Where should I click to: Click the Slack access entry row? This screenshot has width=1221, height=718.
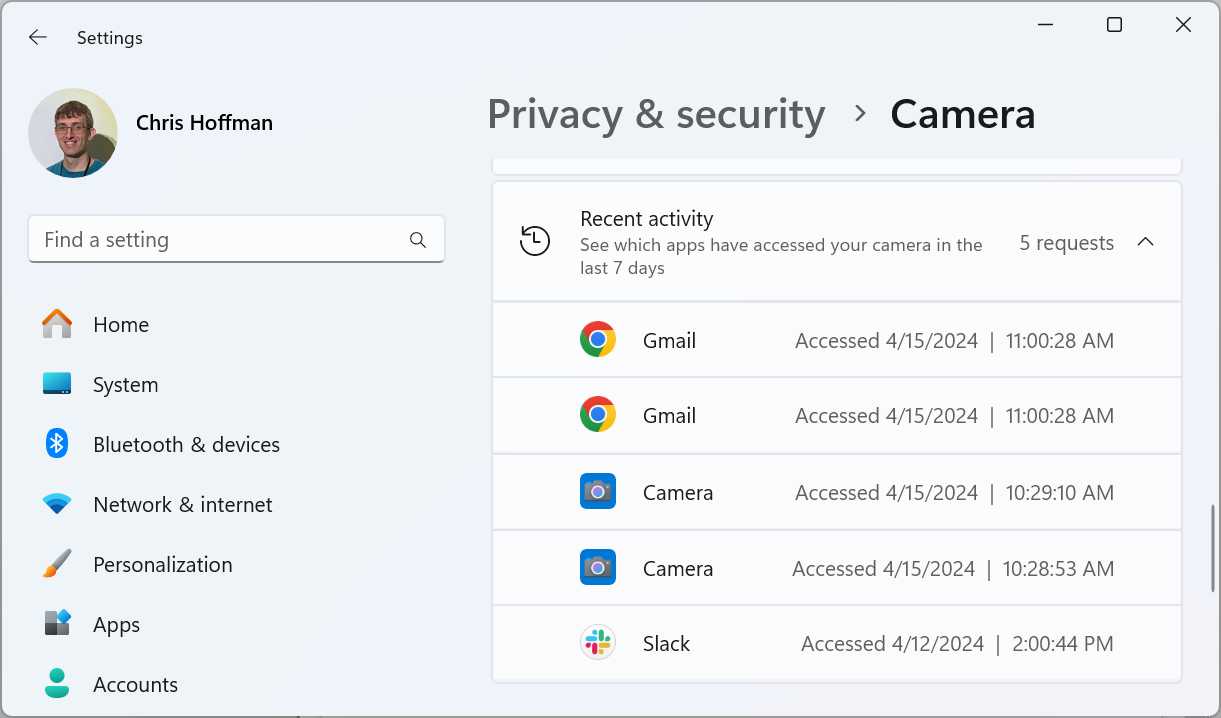pos(837,642)
